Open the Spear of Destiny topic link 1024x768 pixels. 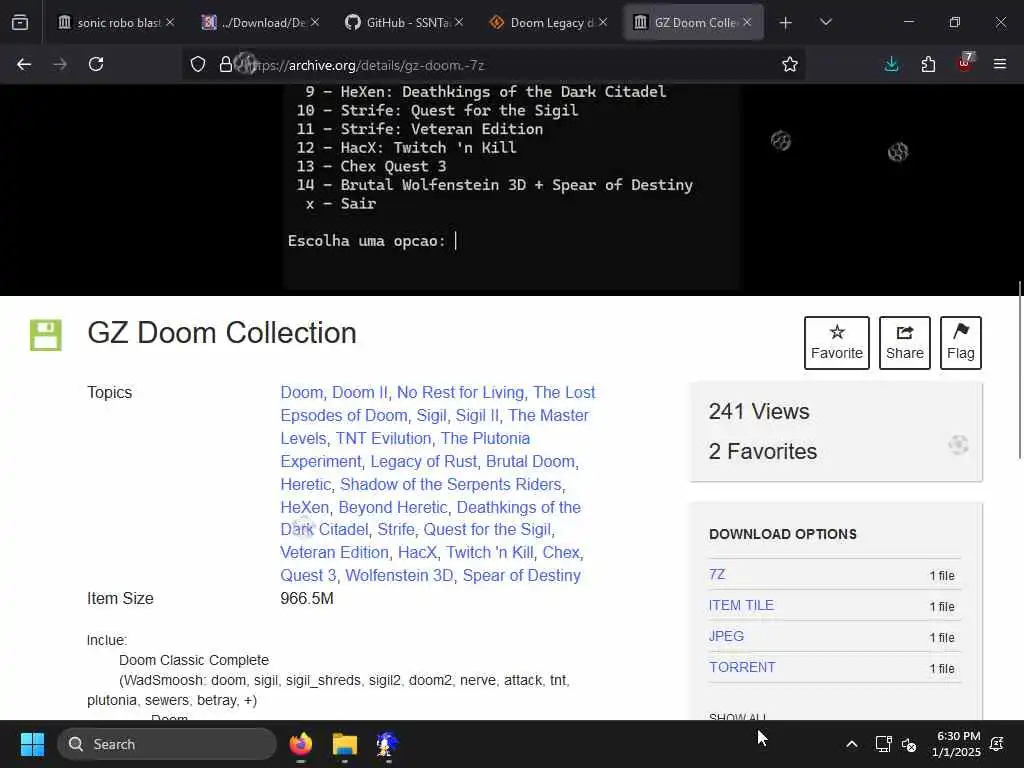(522, 575)
